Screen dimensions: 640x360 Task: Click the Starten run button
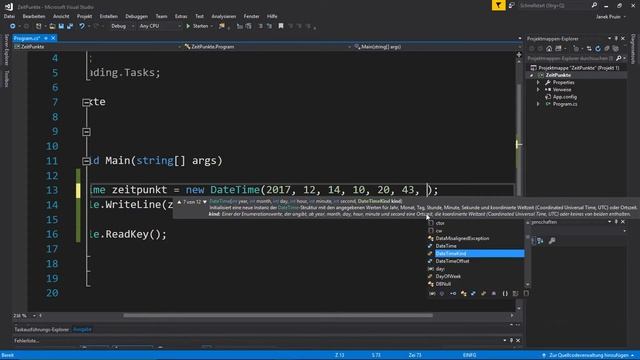pyautogui.click(x=199, y=26)
